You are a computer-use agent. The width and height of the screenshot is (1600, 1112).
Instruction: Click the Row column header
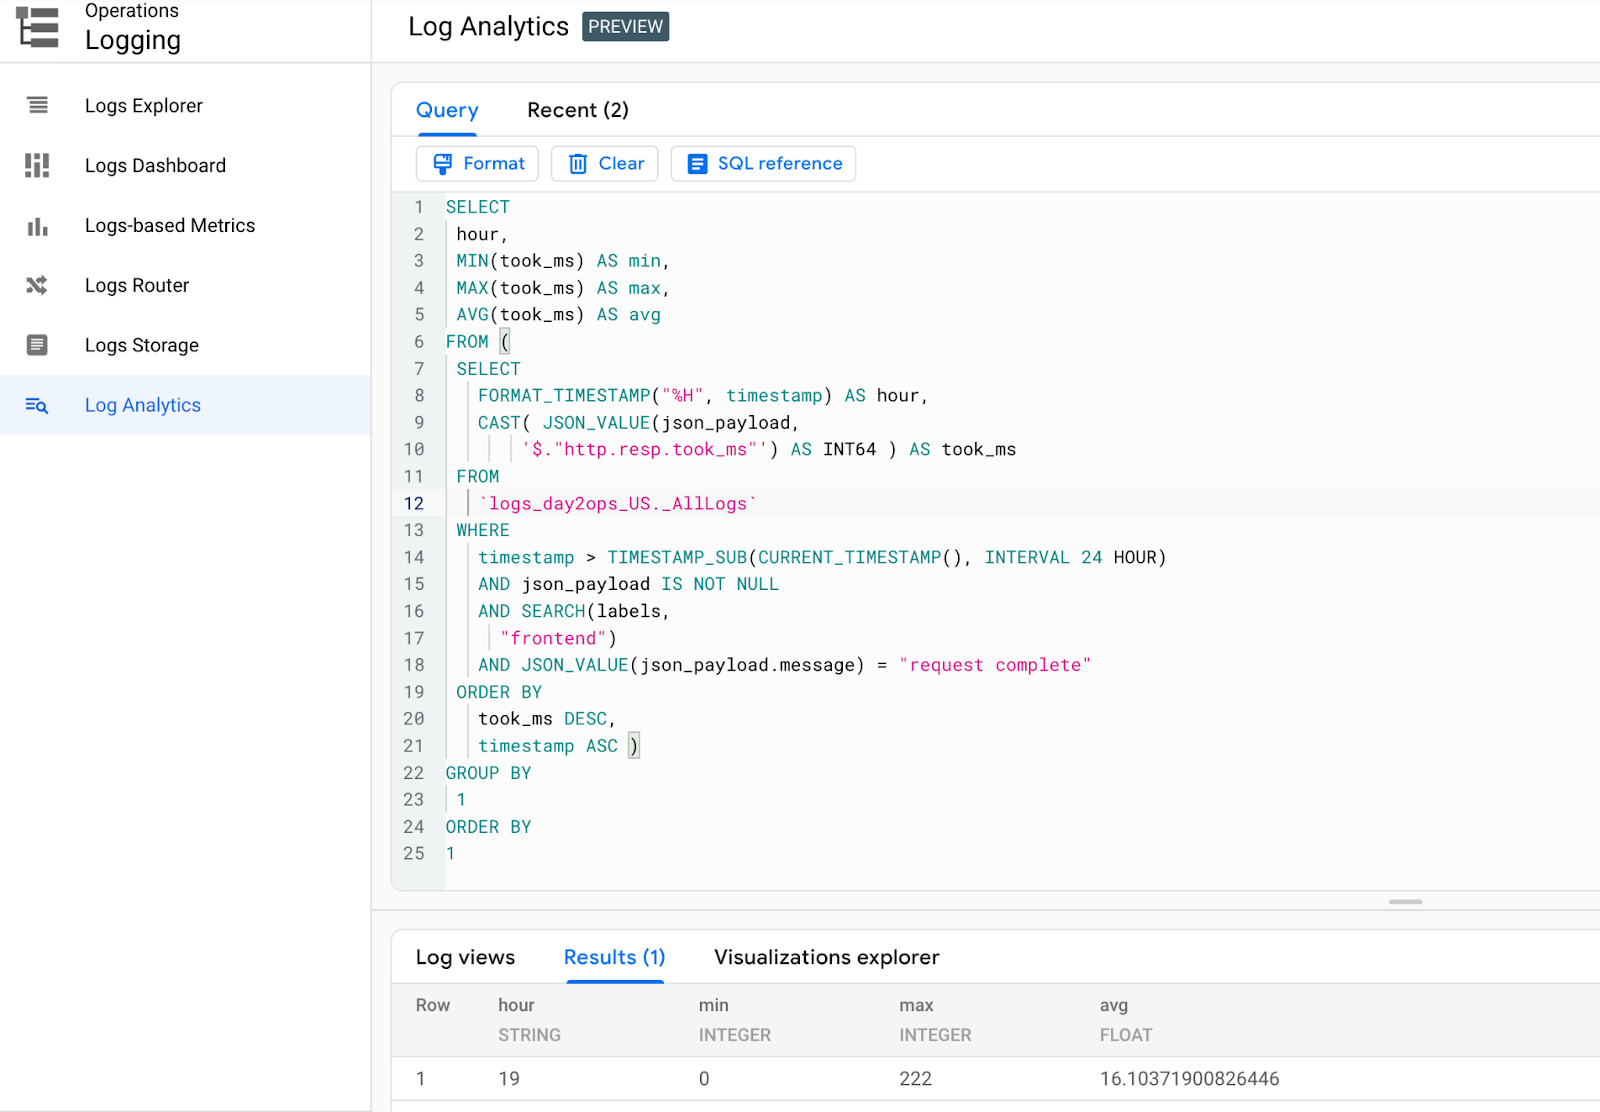point(433,1005)
